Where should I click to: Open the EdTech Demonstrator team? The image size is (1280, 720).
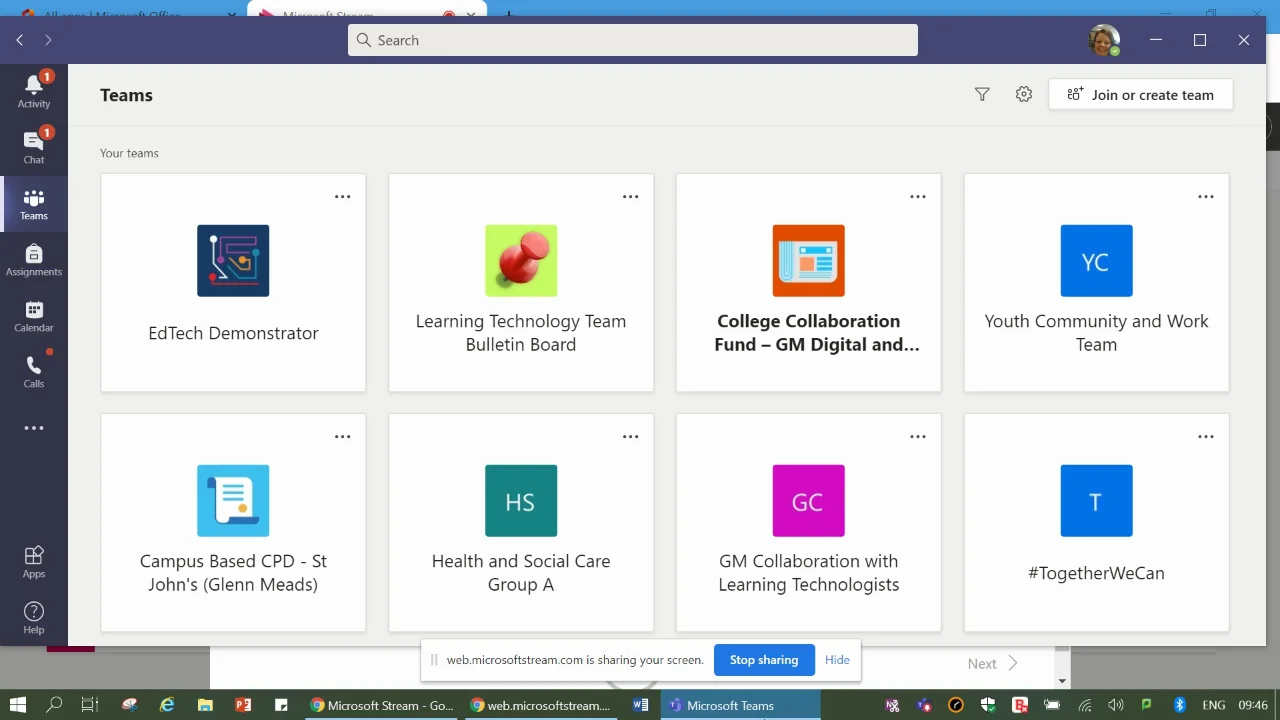[x=233, y=283]
